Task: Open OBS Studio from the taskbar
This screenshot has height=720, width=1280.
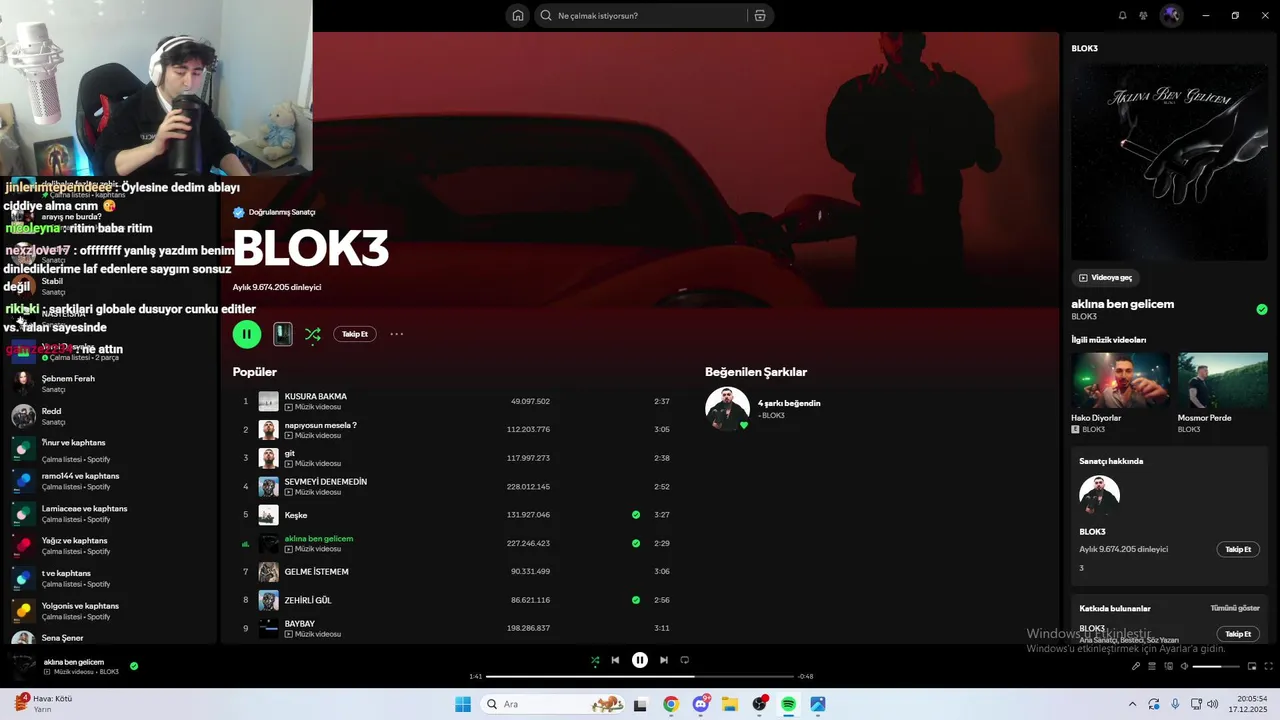Action: 759,704
